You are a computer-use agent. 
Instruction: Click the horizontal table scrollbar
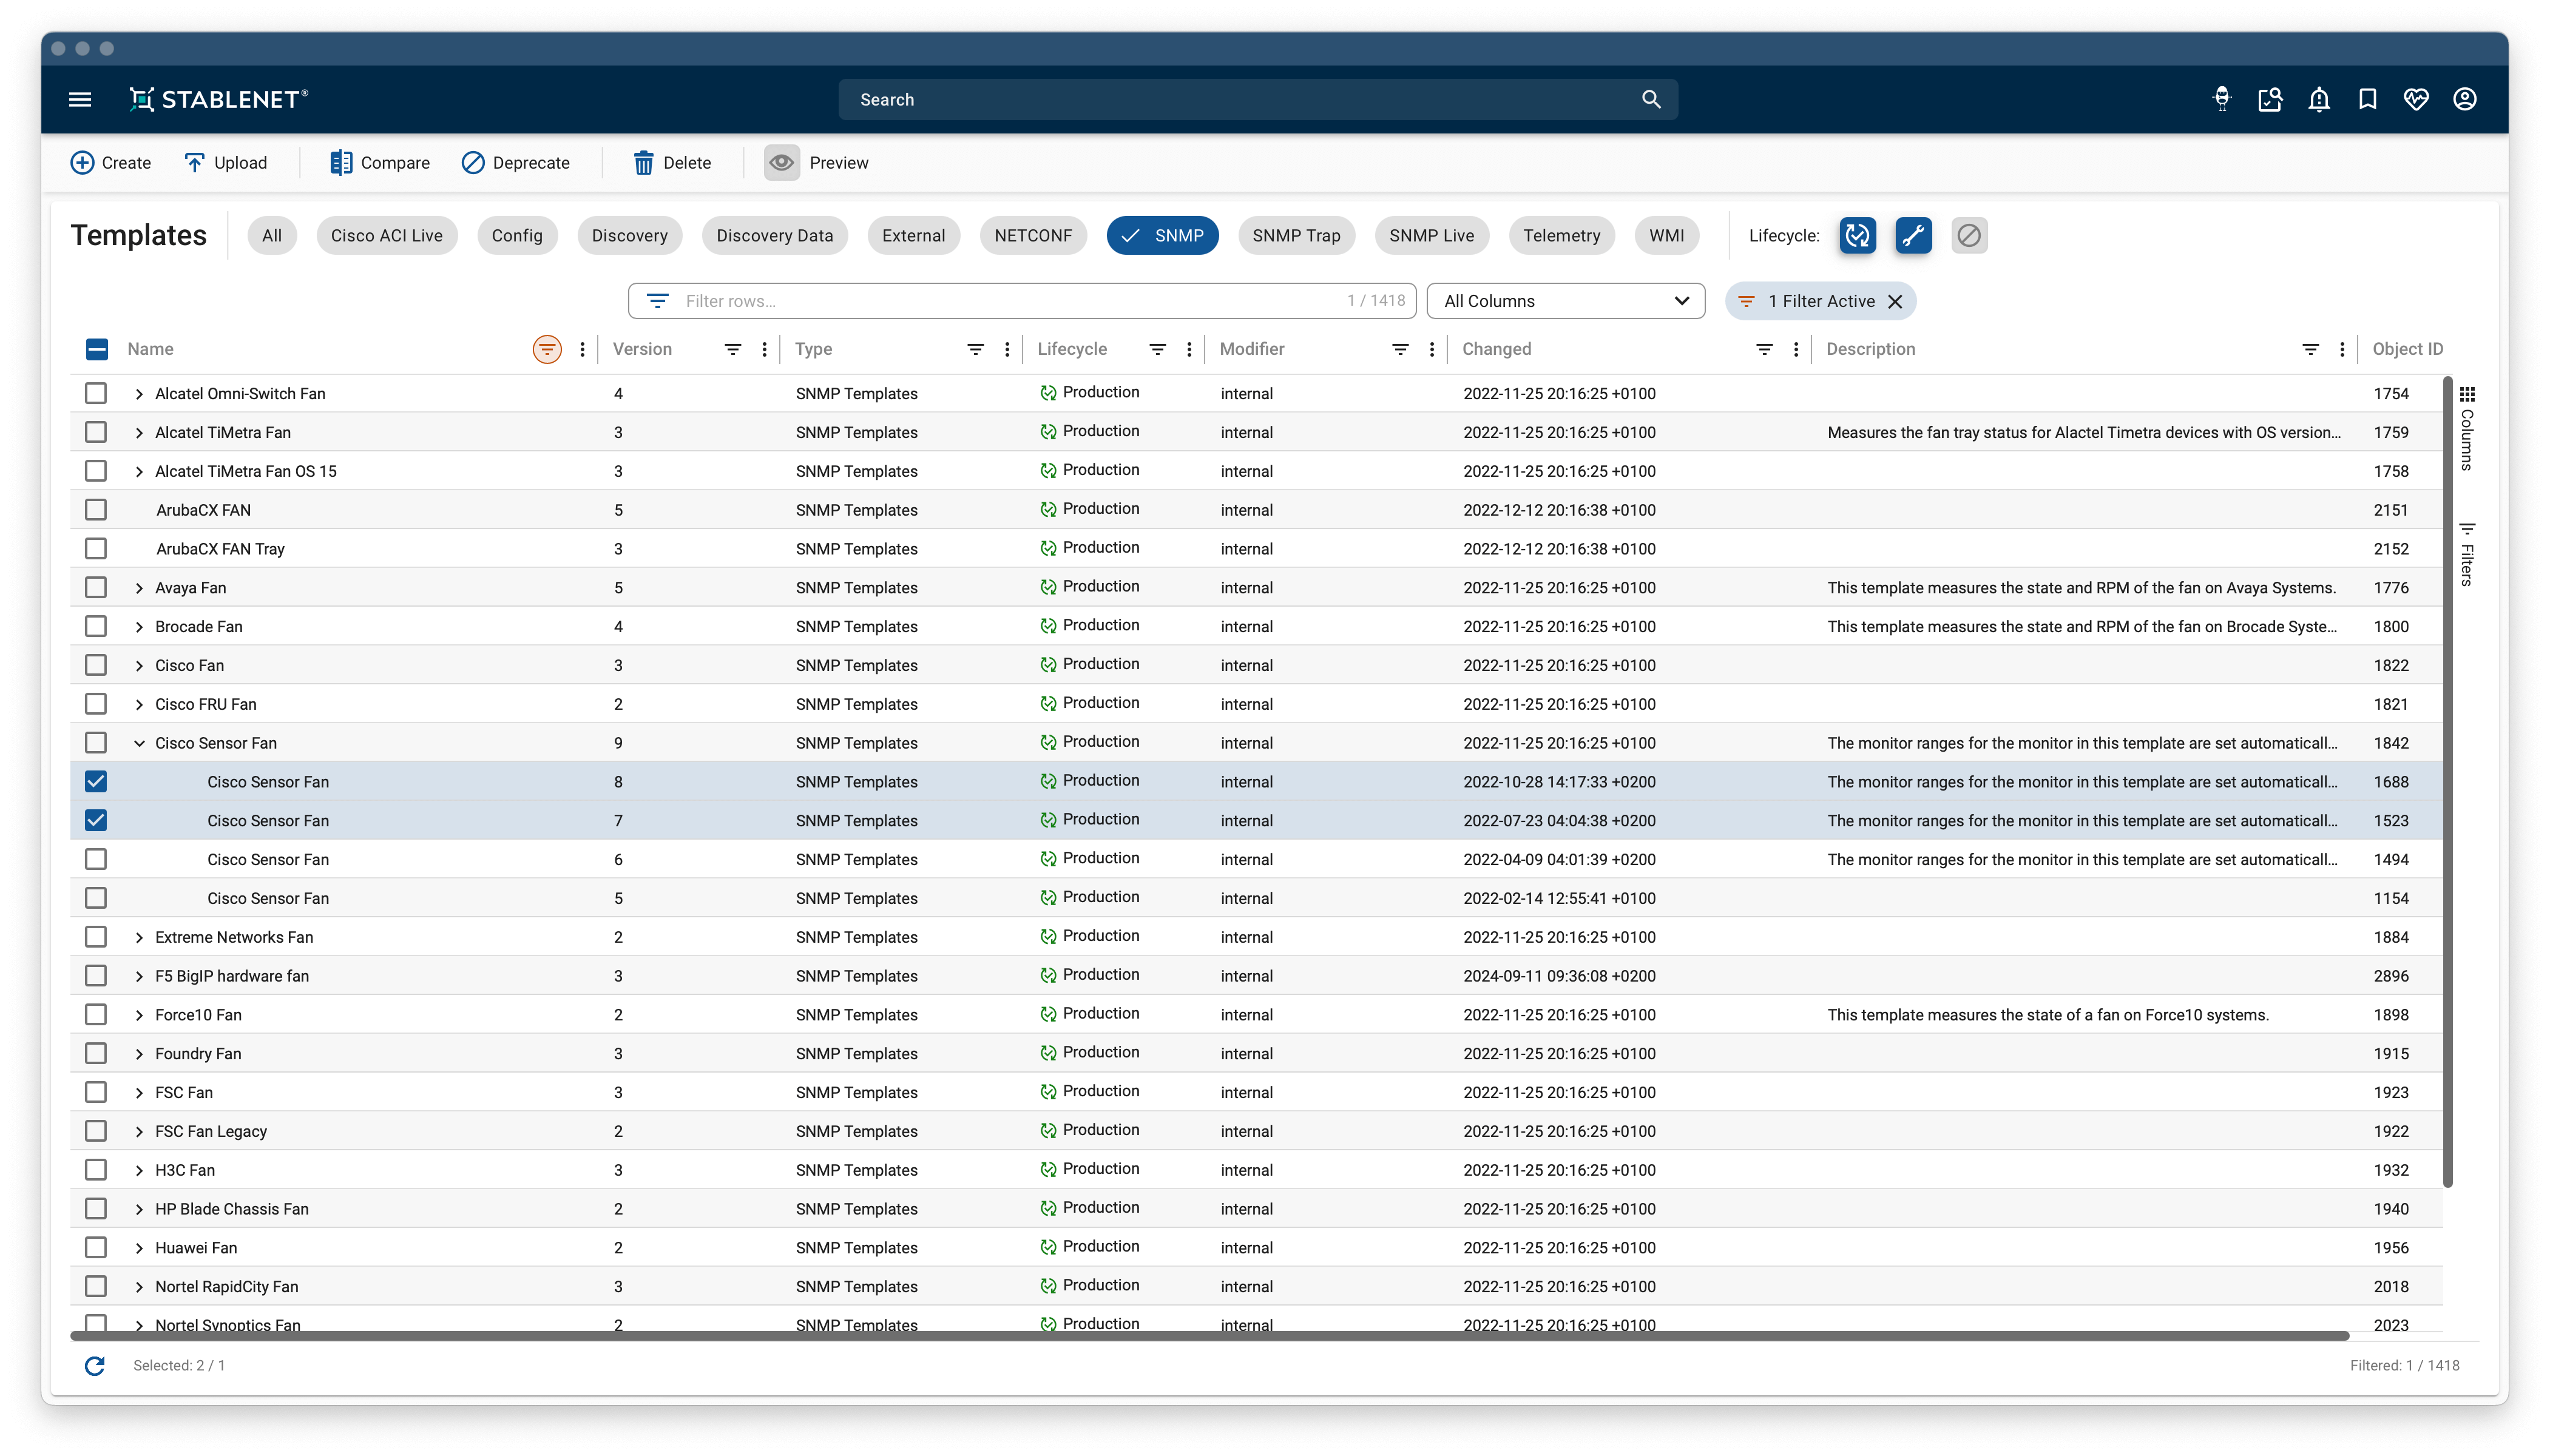[x=1209, y=1336]
